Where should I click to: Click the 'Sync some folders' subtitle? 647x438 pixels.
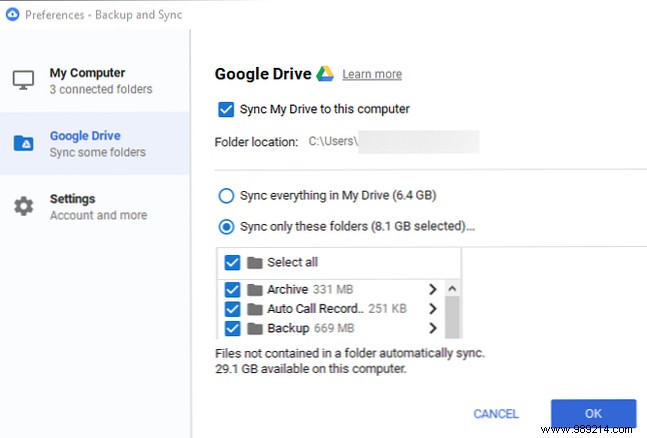point(97,152)
